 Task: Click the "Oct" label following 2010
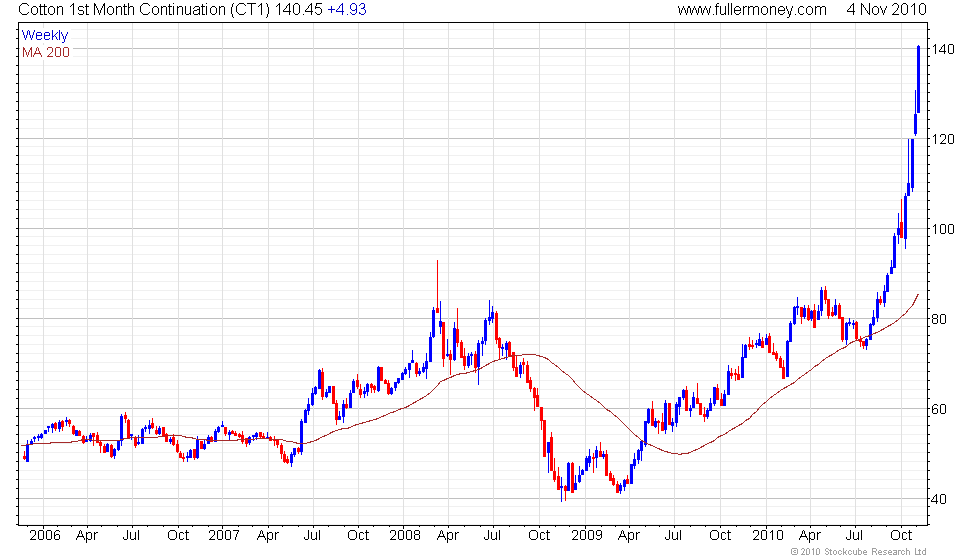(x=901, y=535)
